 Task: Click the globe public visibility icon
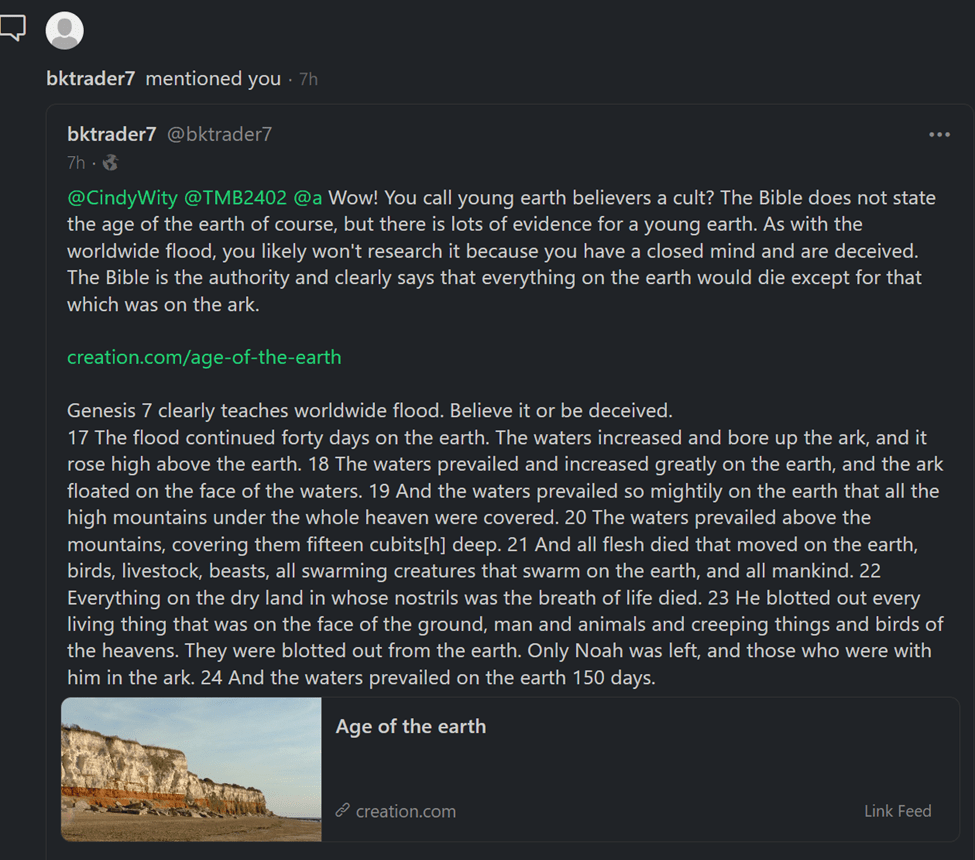pos(110,162)
